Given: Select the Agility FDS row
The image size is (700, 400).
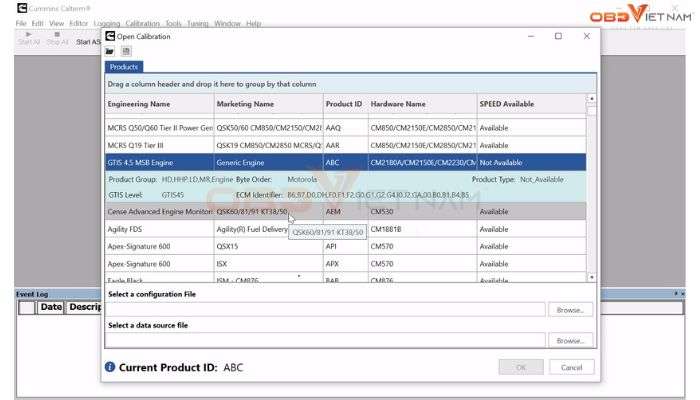Looking at the screenshot, I should pos(346,229).
